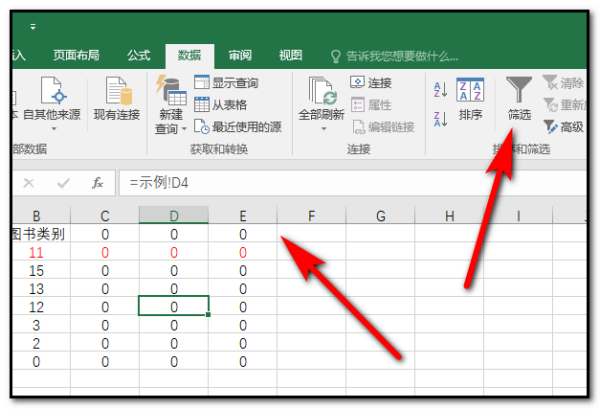Viewport: 600px width, 409px height.
Task: Click the Refresh All (全部刷新) icon
Action: 322,91
